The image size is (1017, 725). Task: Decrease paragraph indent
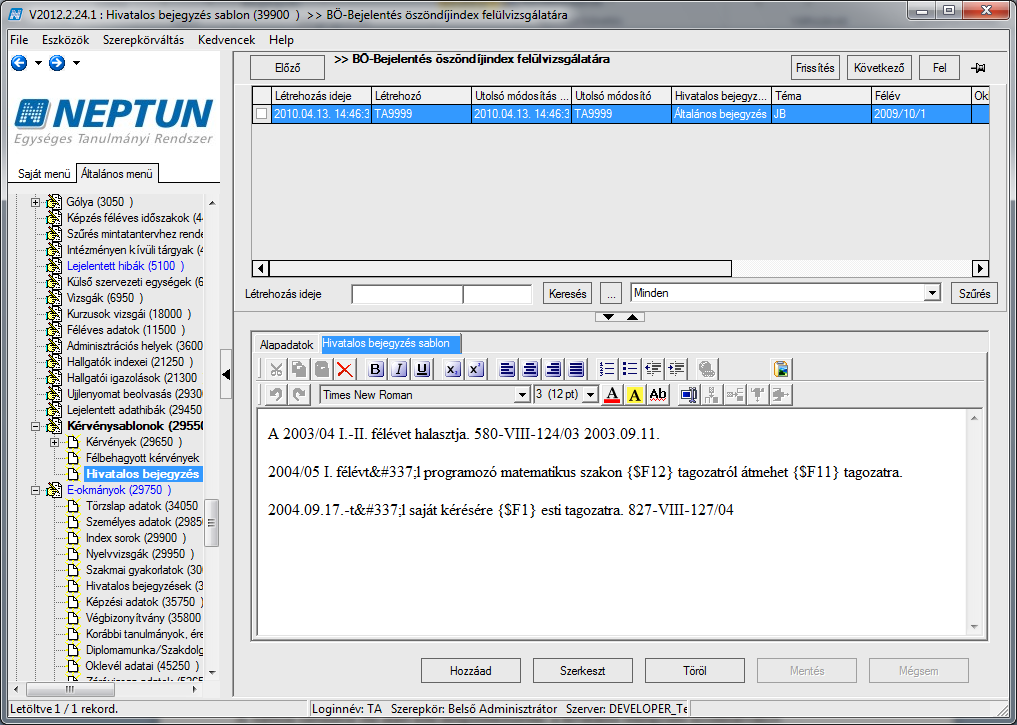(x=653, y=370)
